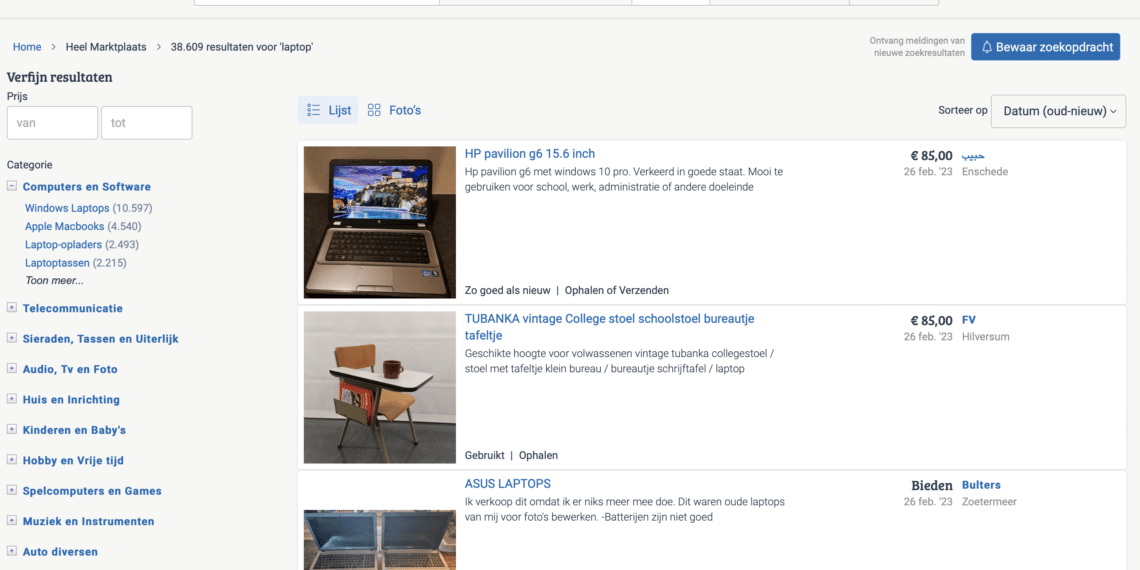Screen dimensions: 1140x570
Task: Expand the Huis en Inrichting plus icon
Action: click(12, 400)
